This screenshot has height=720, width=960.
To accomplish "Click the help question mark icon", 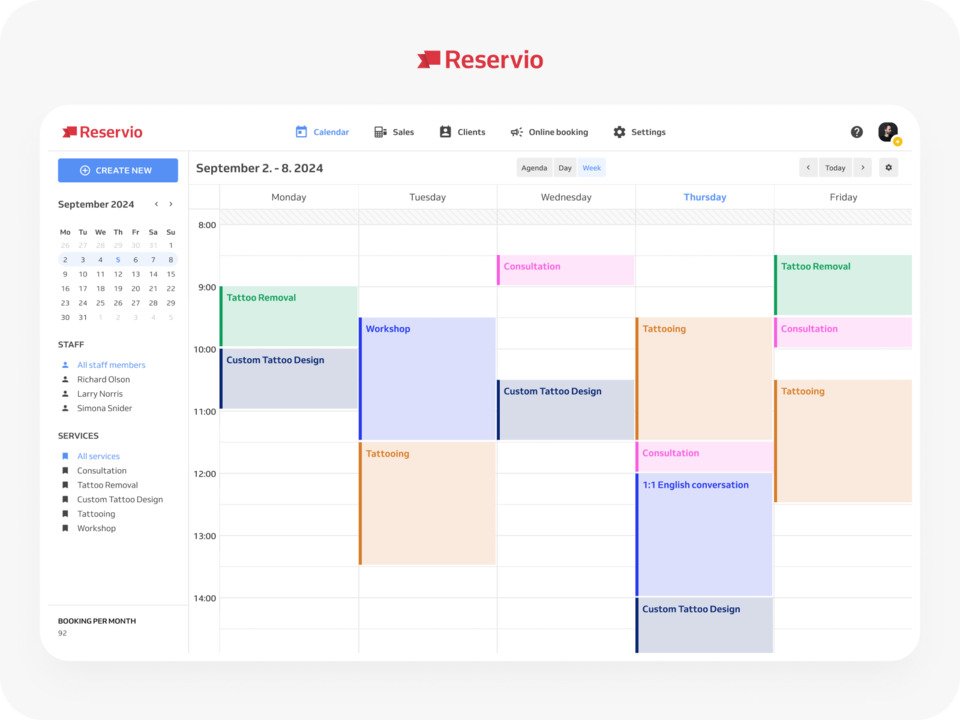I will pos(857,132).
